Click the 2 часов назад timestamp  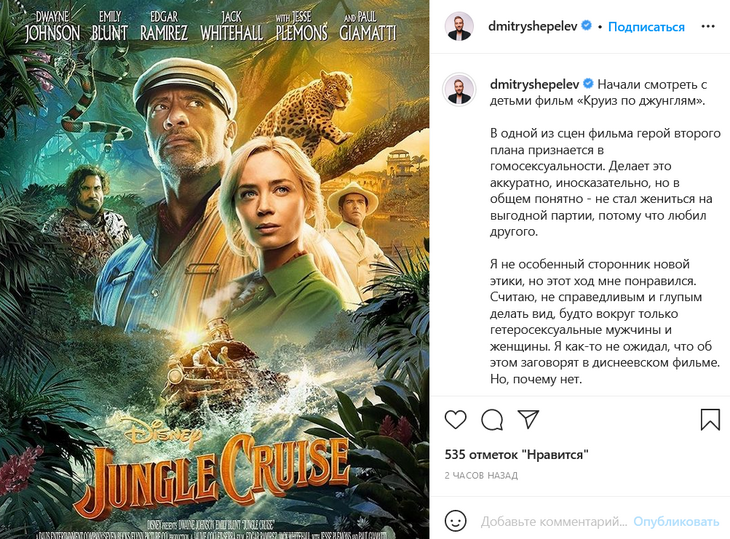click(x=481, y=476)
